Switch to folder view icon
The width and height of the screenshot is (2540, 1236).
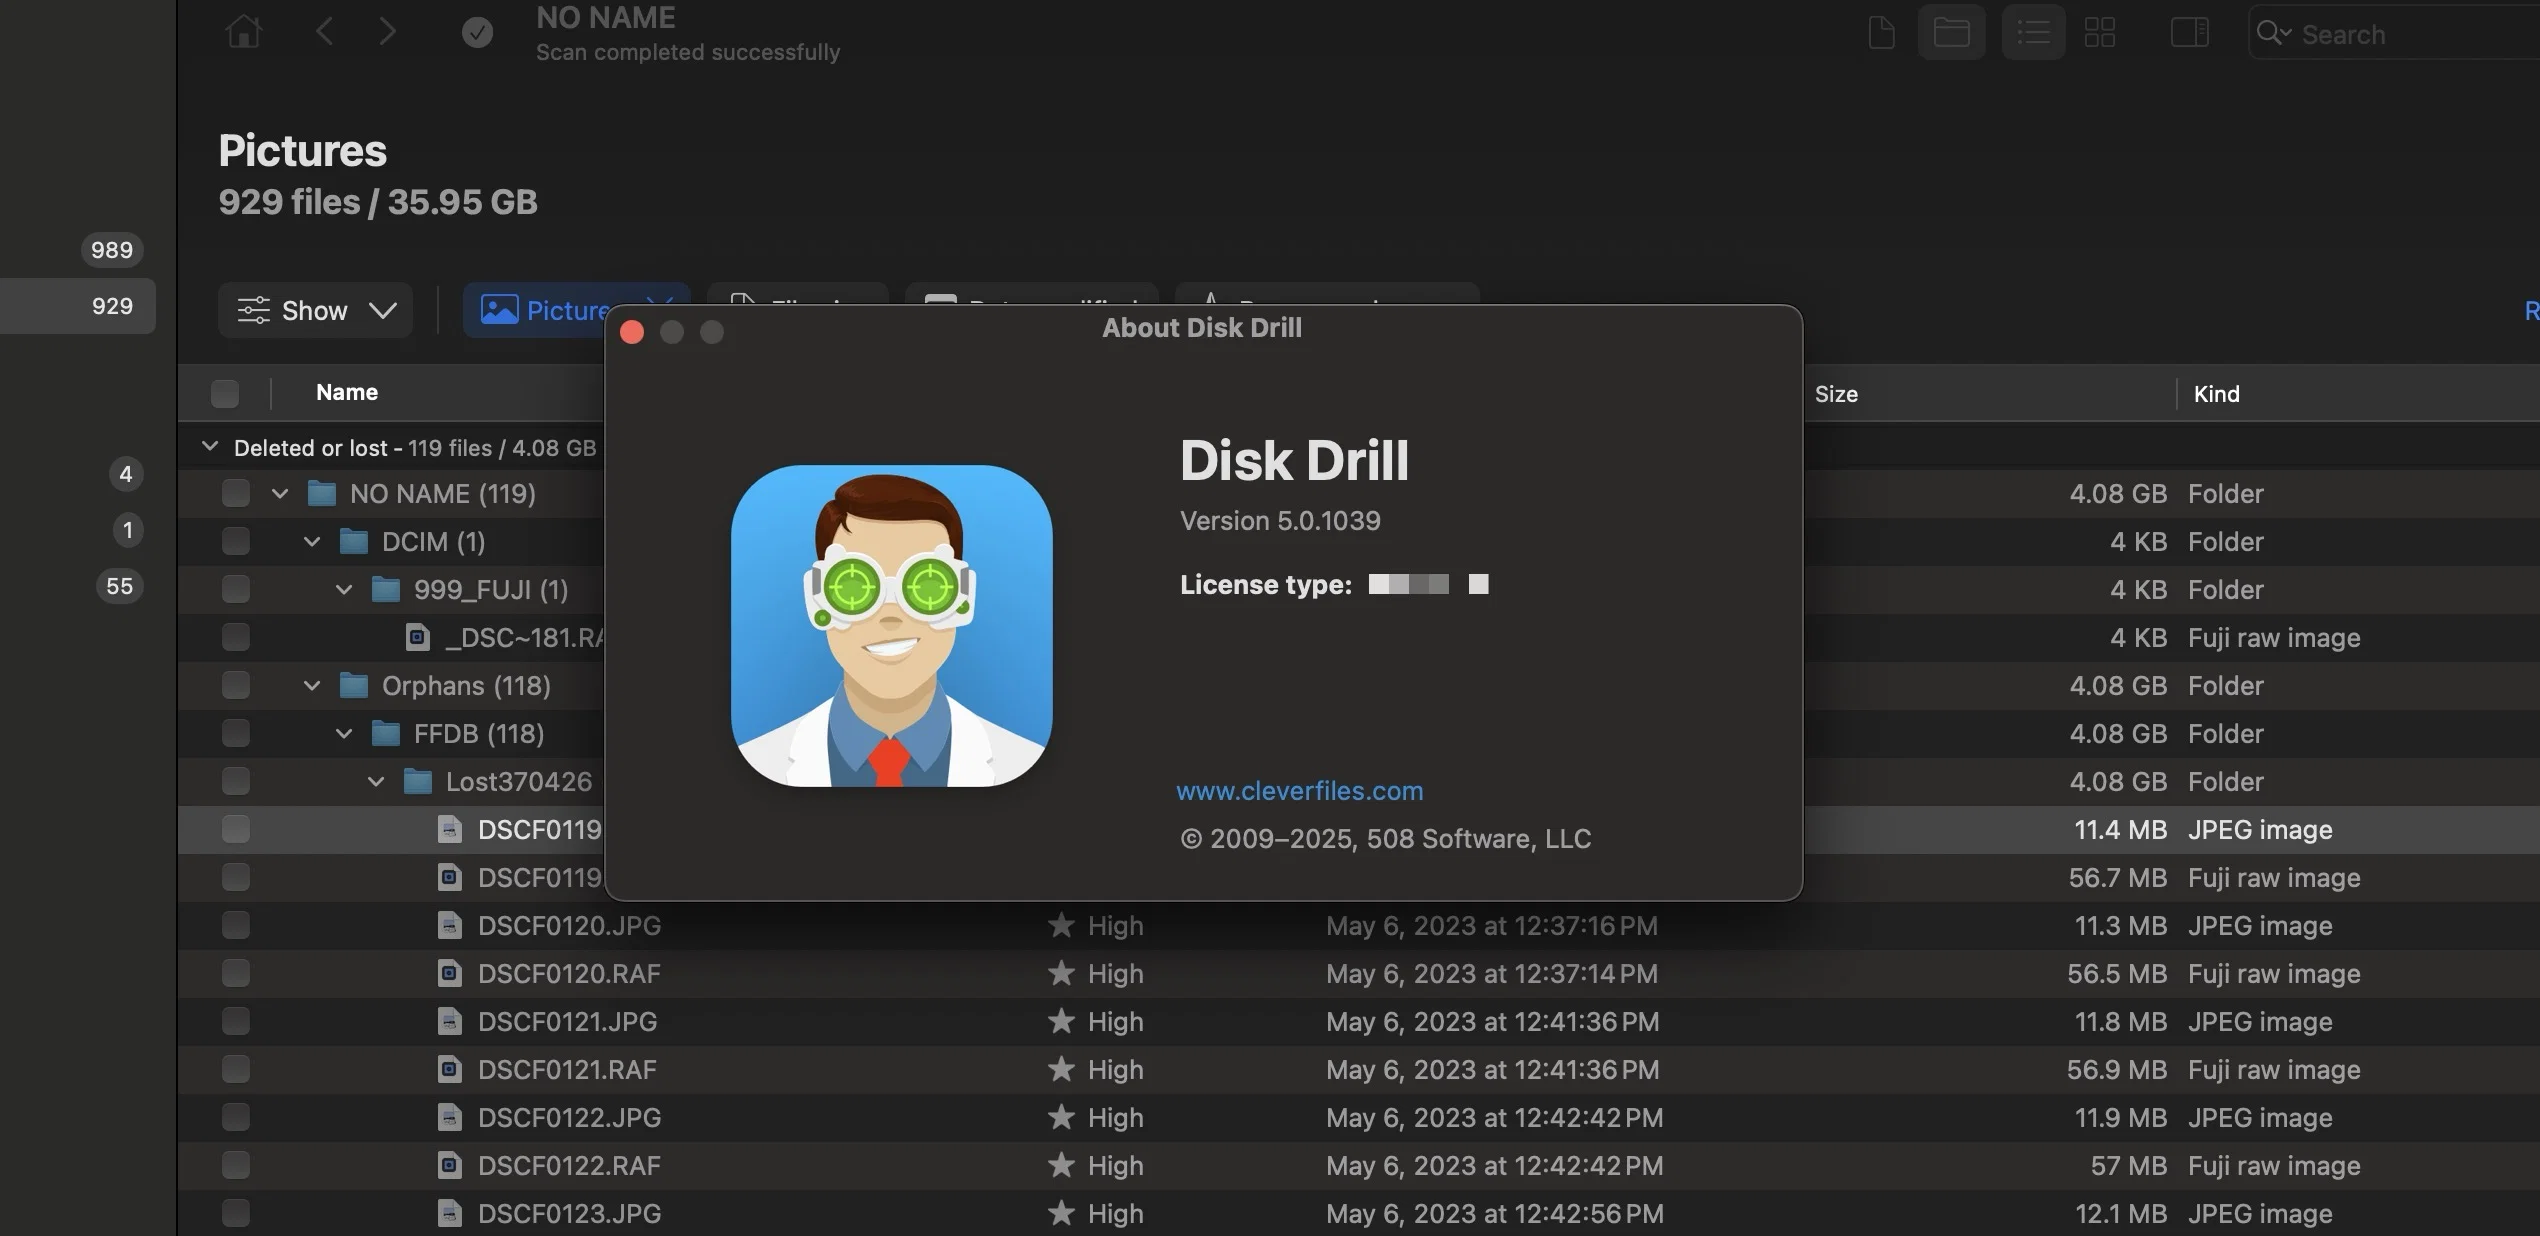pyautogui.click(x=1951, y=32)
